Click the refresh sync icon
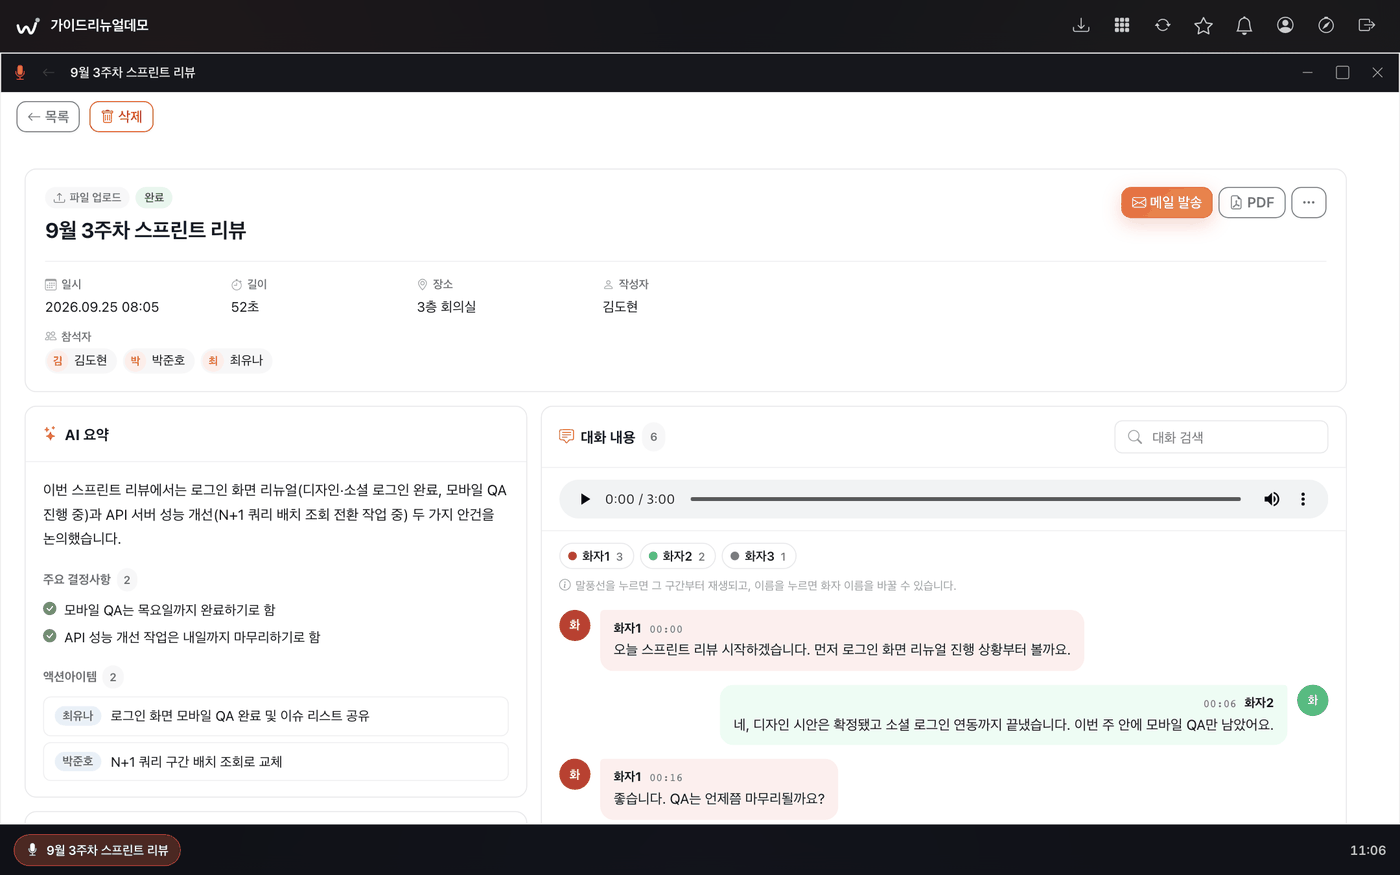Image resolution: width=1400 pixels, height=875 pixels. [x=1163, y=25]
